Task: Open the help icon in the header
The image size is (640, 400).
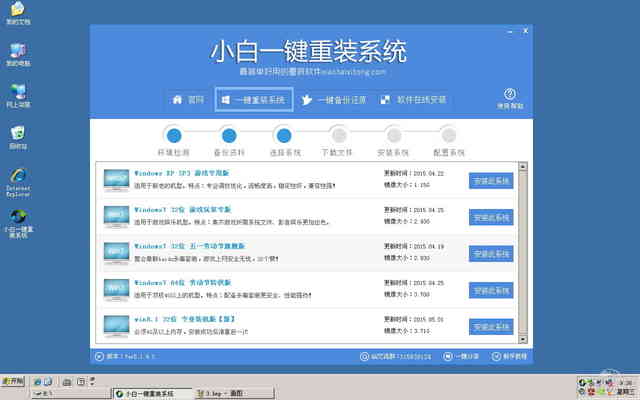Action: pyautogui.click(x=509, y=94)
